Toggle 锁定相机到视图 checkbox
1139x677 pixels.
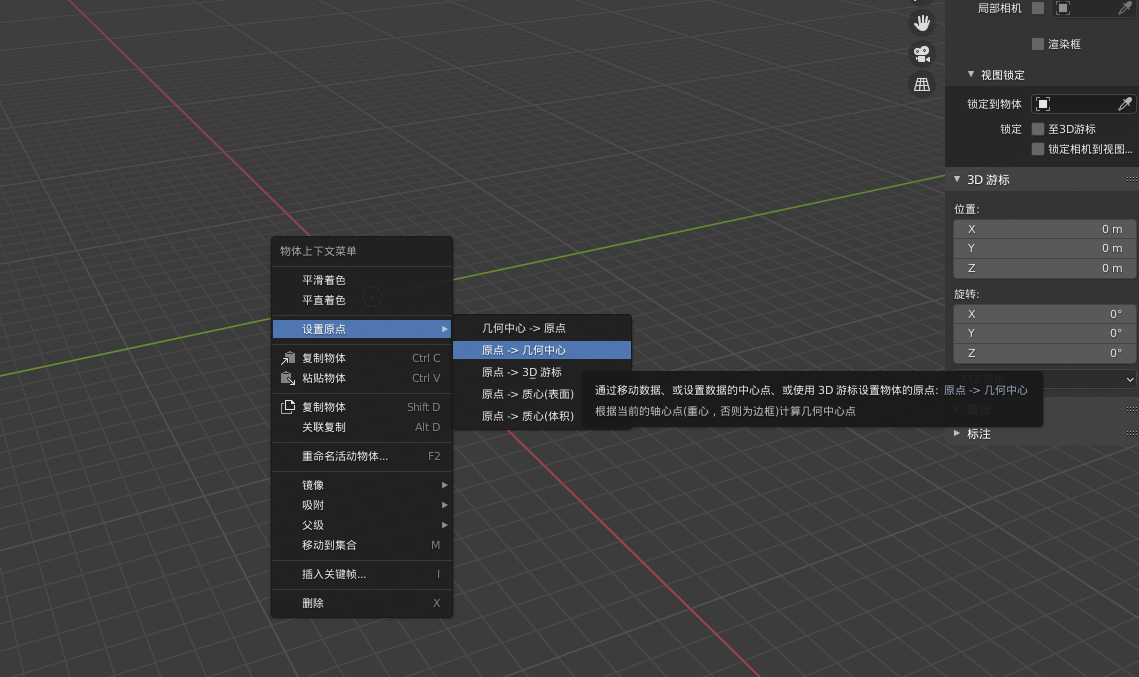tap(1038, 149)
